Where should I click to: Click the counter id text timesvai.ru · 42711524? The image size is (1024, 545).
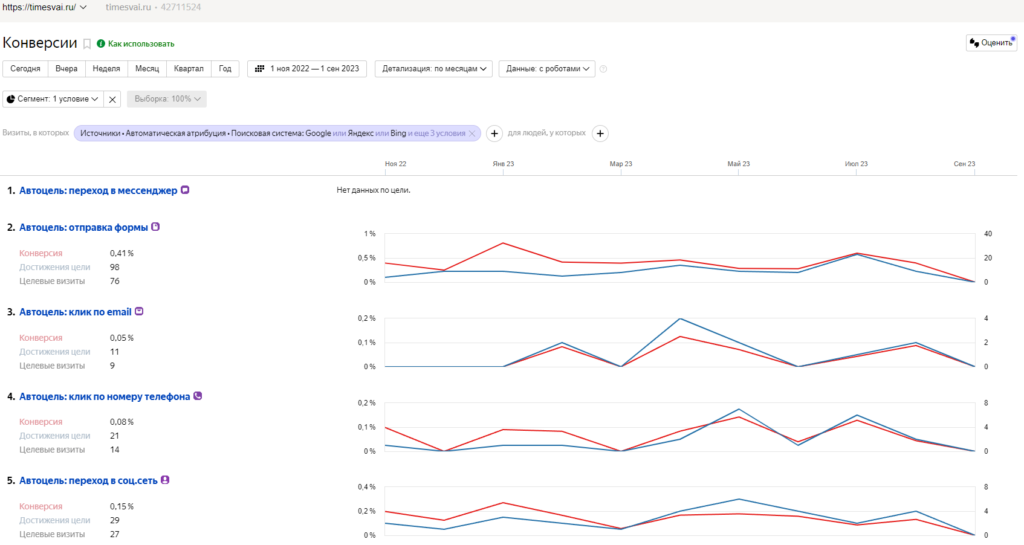coord(153,7)
